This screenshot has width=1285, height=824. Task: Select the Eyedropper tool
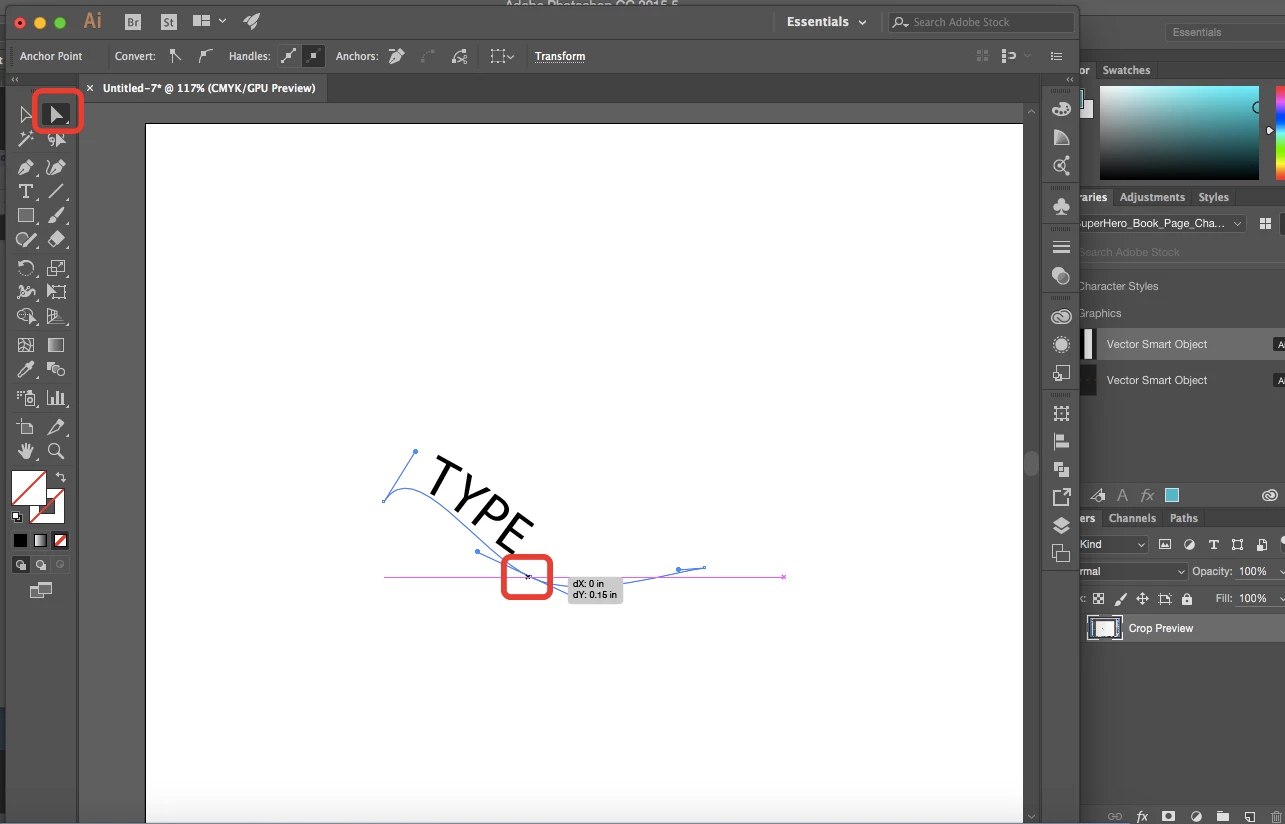27,370
